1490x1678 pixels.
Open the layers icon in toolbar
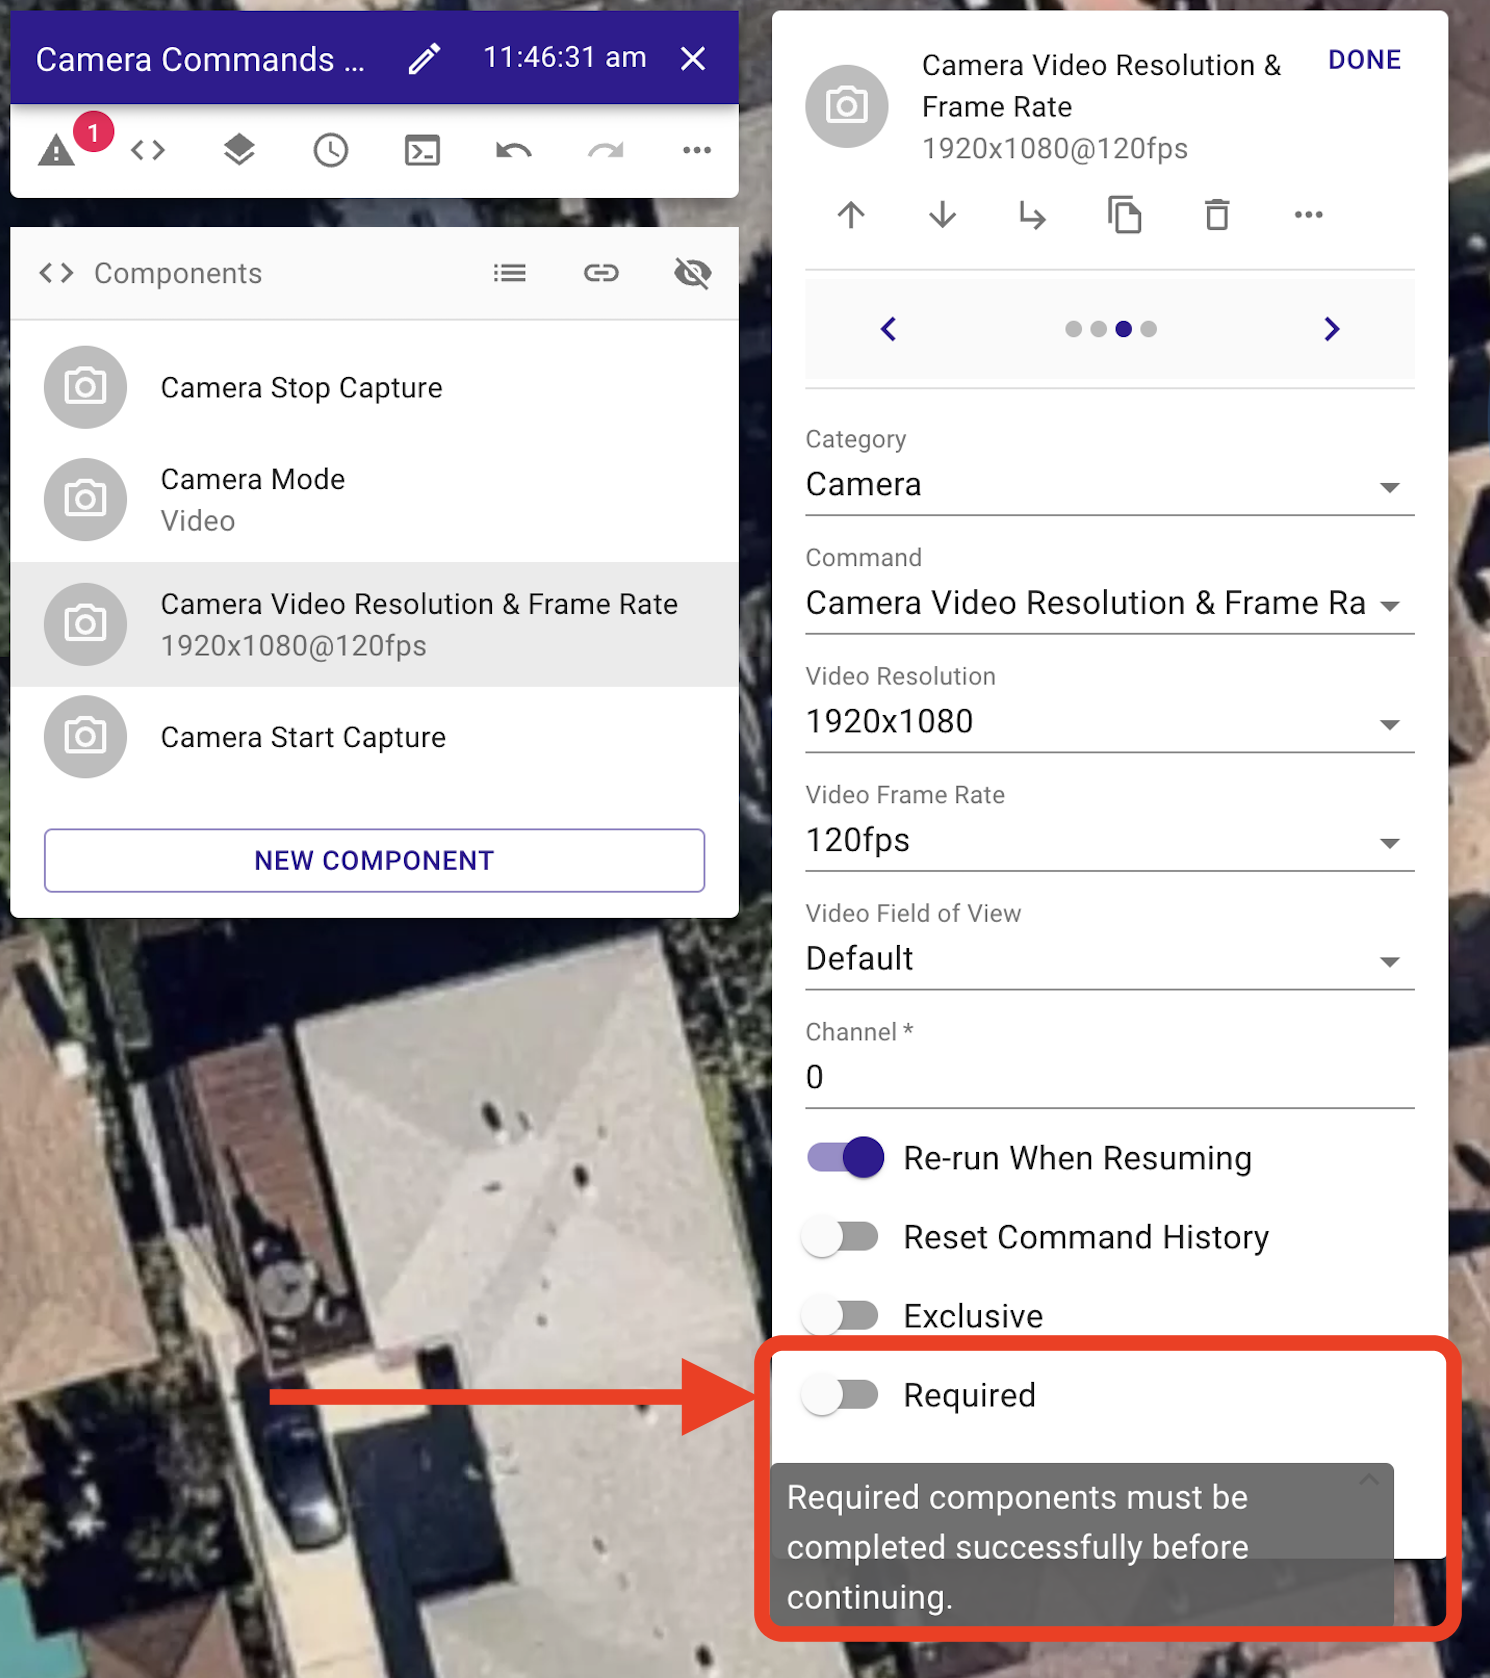pos(239,151)
